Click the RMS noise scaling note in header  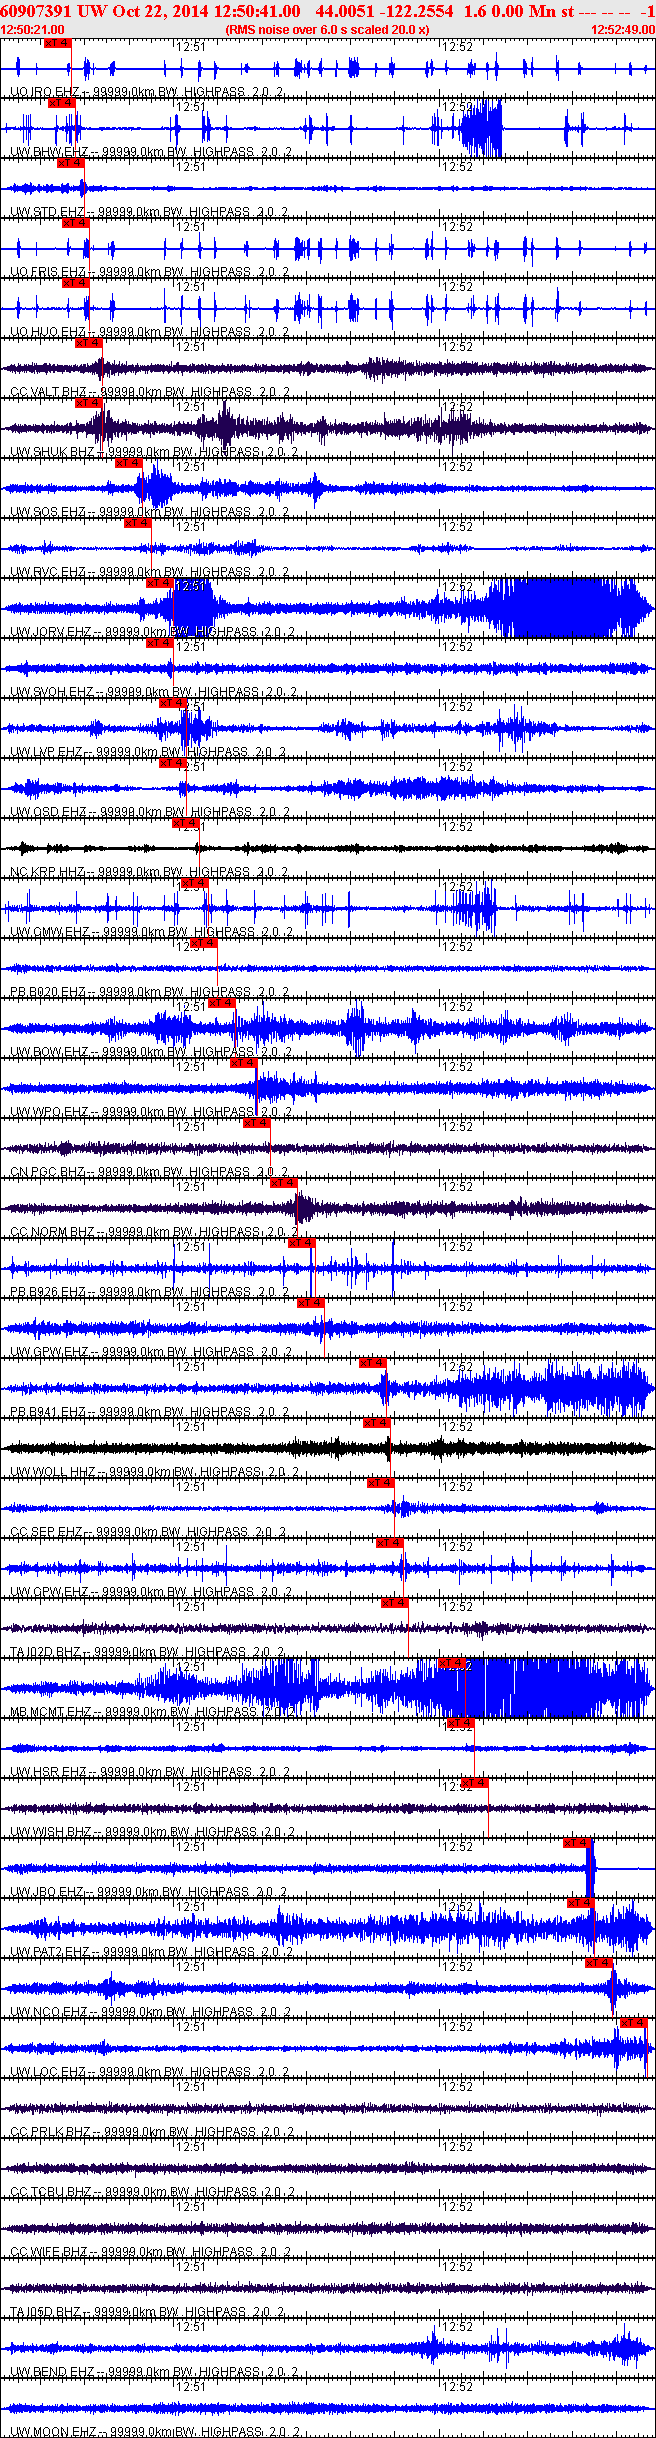pos(327,30)
